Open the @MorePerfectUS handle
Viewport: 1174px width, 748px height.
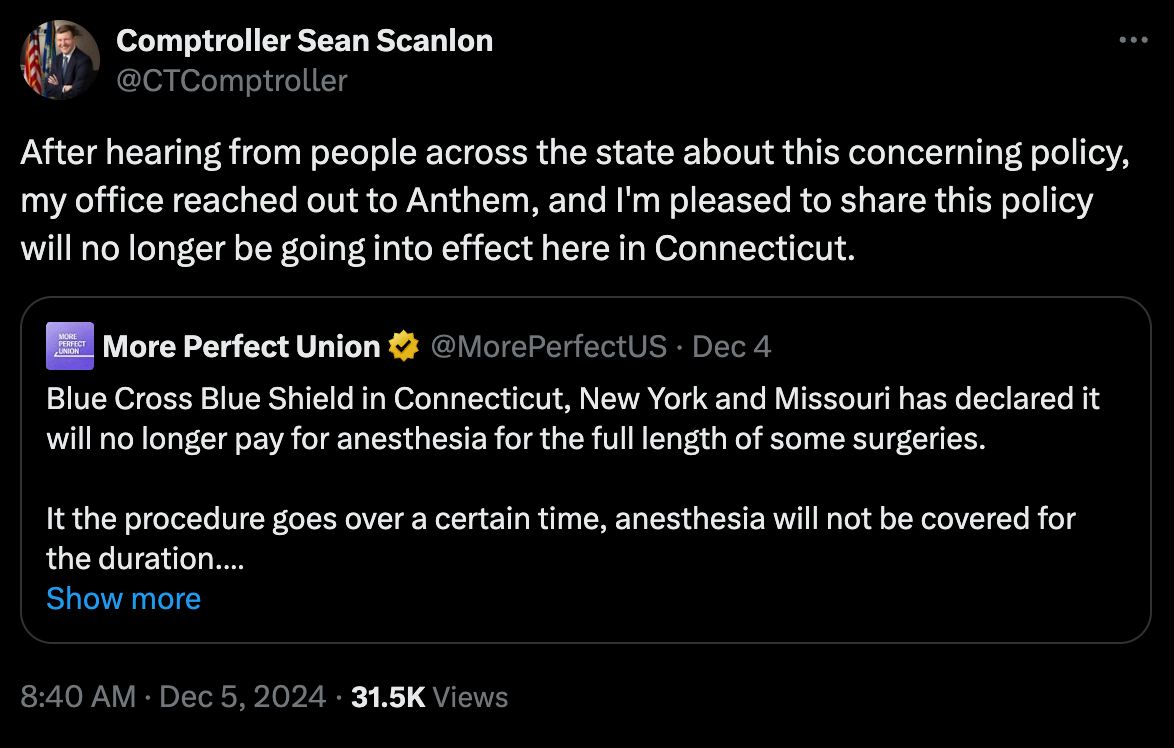click(548, 346)
